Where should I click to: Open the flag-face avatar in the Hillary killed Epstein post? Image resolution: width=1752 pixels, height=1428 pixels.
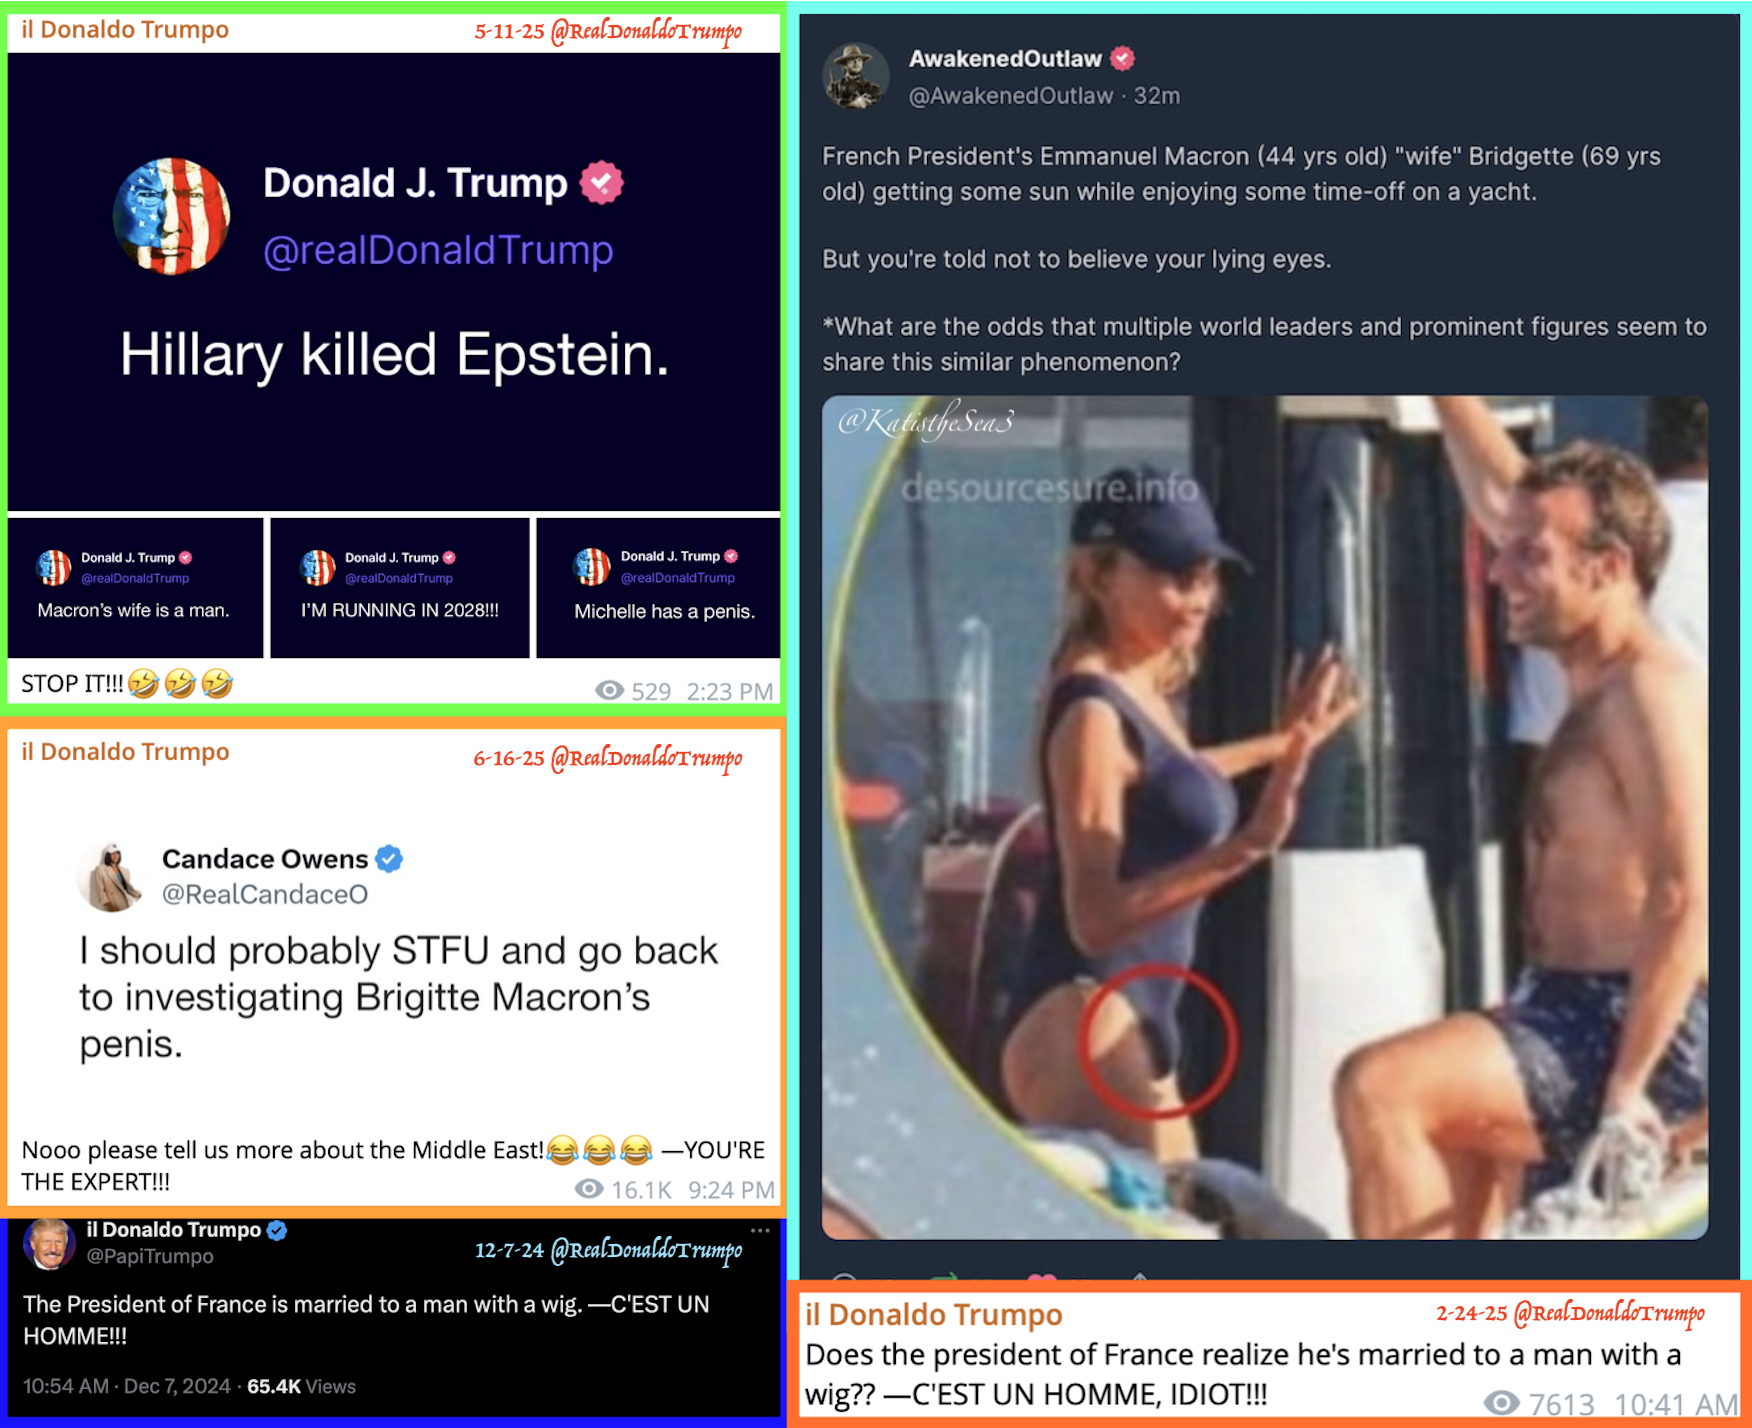(171, 215)
